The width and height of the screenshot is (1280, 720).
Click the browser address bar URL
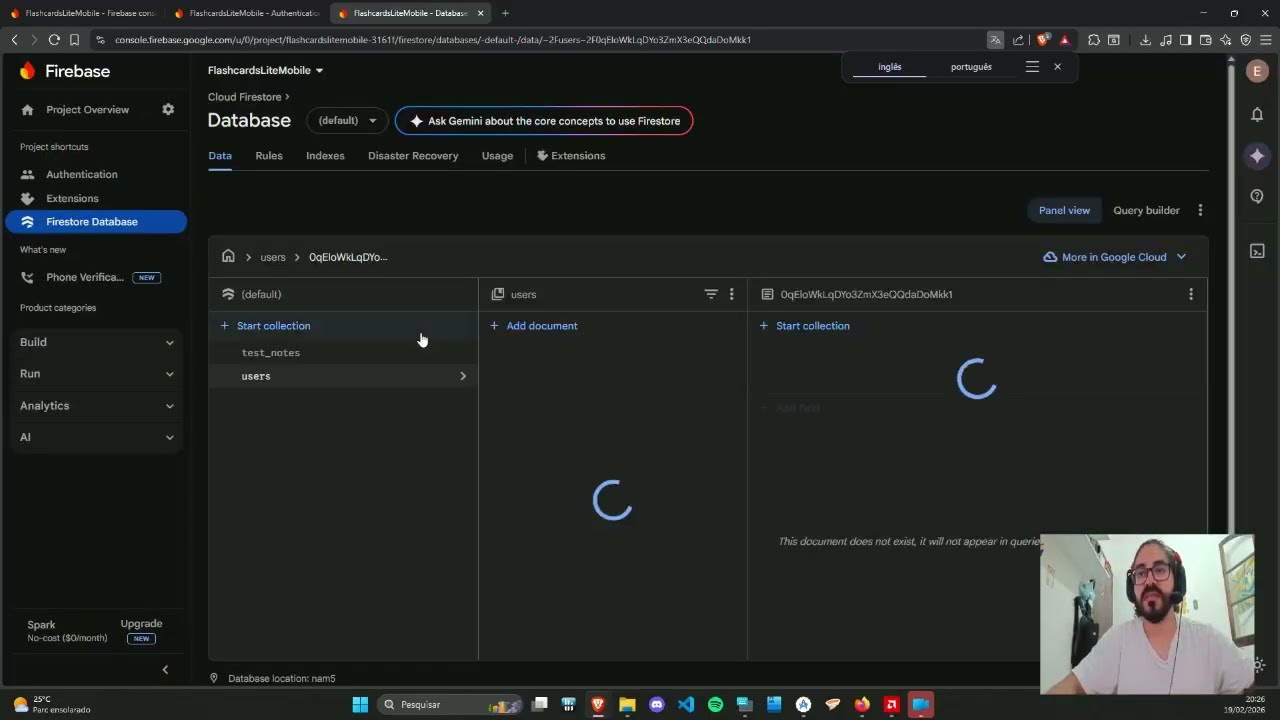[433, 40]
